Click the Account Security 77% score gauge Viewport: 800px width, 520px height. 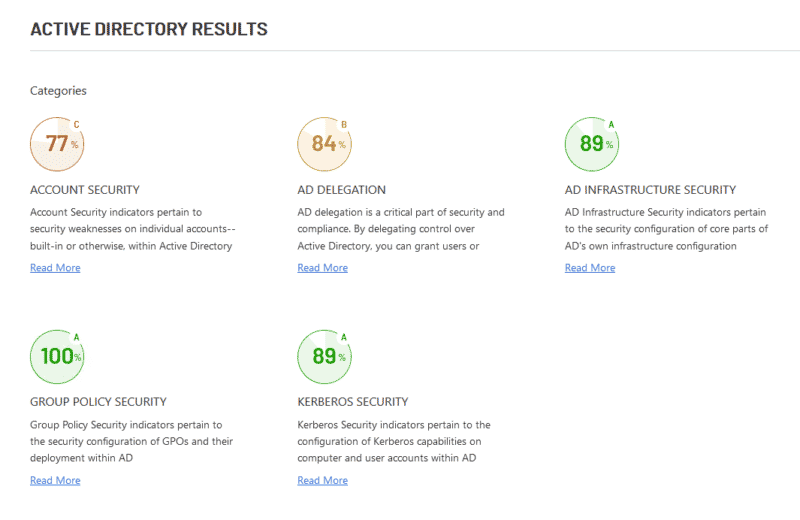point(57,144)
